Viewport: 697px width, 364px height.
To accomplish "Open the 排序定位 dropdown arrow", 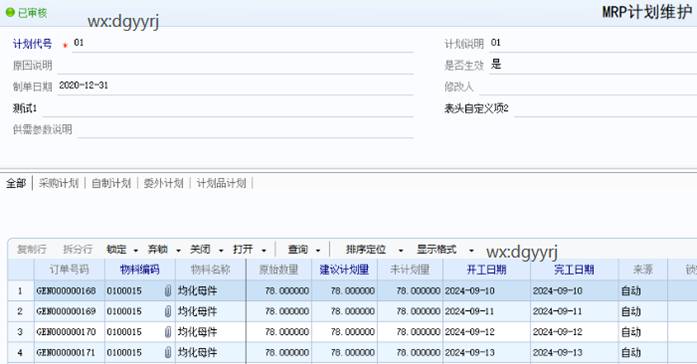I will [401, 250].
